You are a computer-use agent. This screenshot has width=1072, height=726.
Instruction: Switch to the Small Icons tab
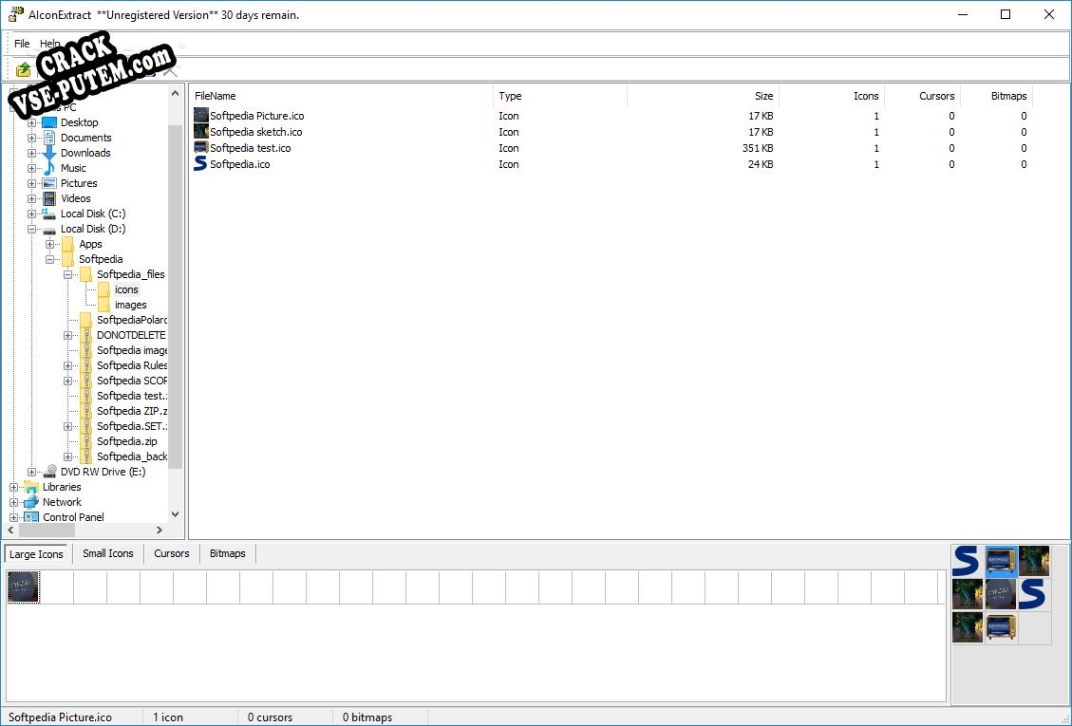[x=108, y=553]
